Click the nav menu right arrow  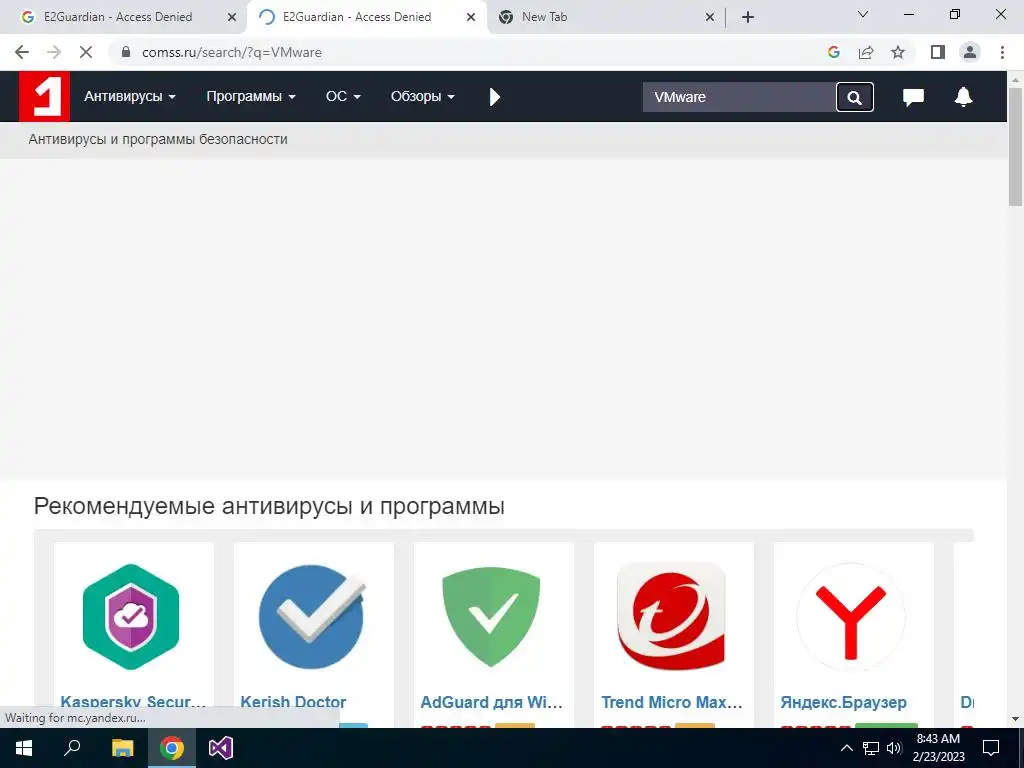pyautogui.click(x=494, y=97)
